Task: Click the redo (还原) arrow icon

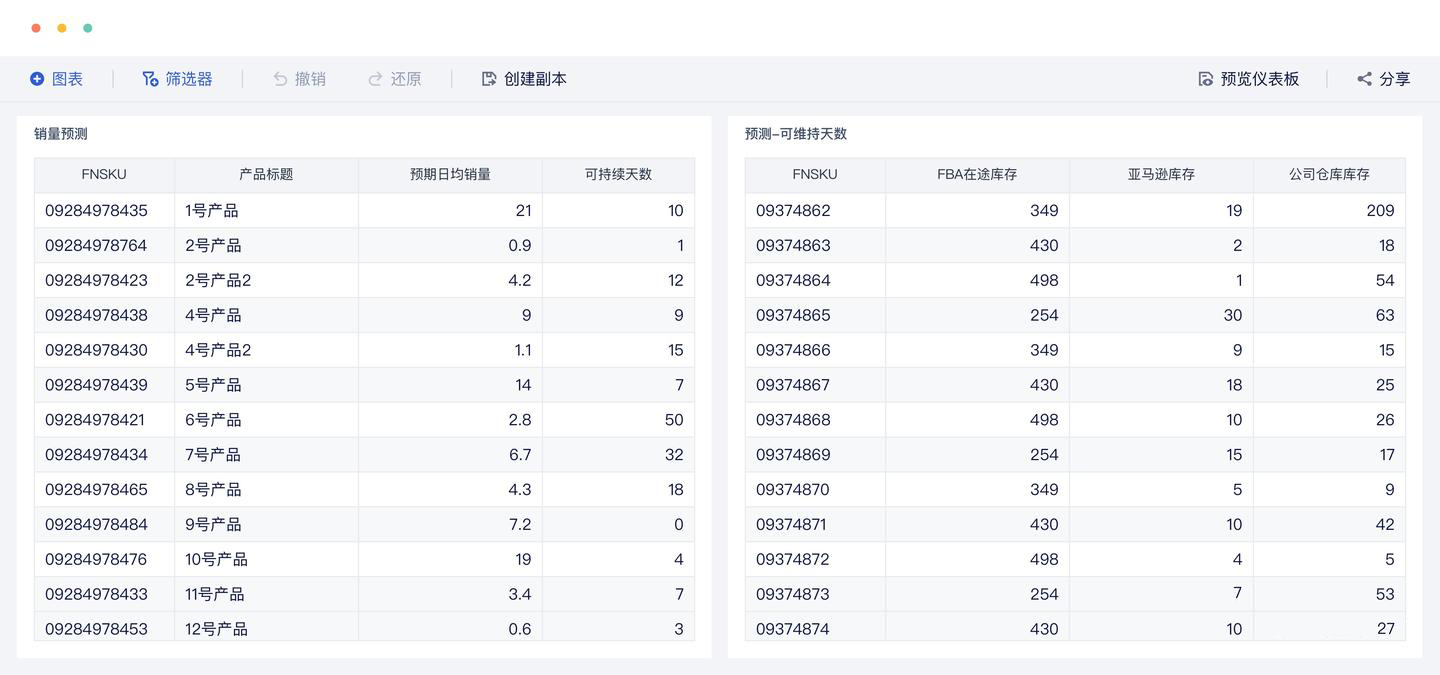Action: click(375, 79)
